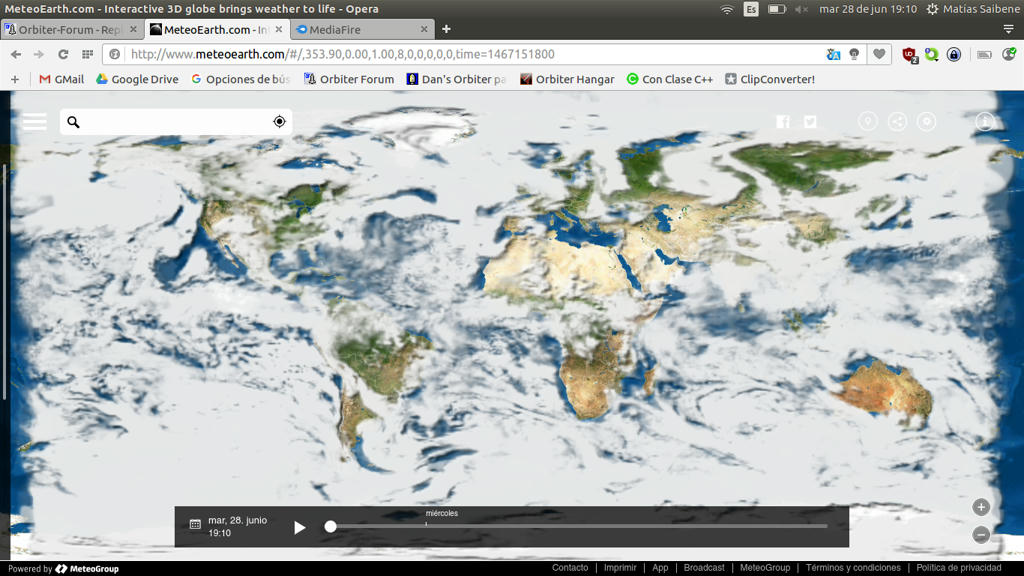The image size is (1024, 576).
Task: Click the Imprimir footer link
Action: pyautogui.click(x=620, y=568)
